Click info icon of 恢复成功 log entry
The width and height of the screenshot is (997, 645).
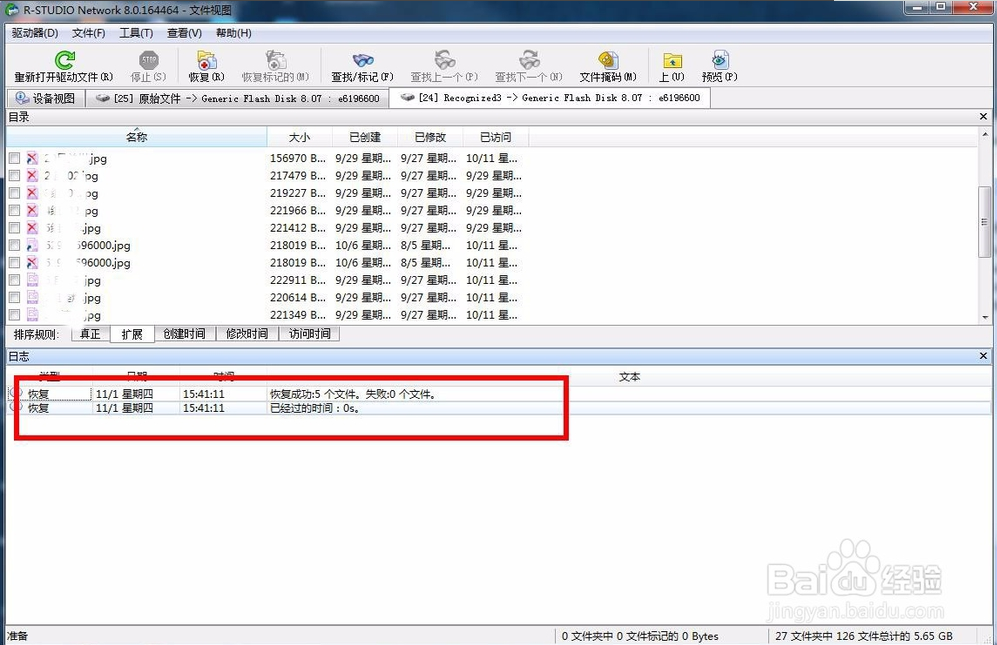[17, 393]
